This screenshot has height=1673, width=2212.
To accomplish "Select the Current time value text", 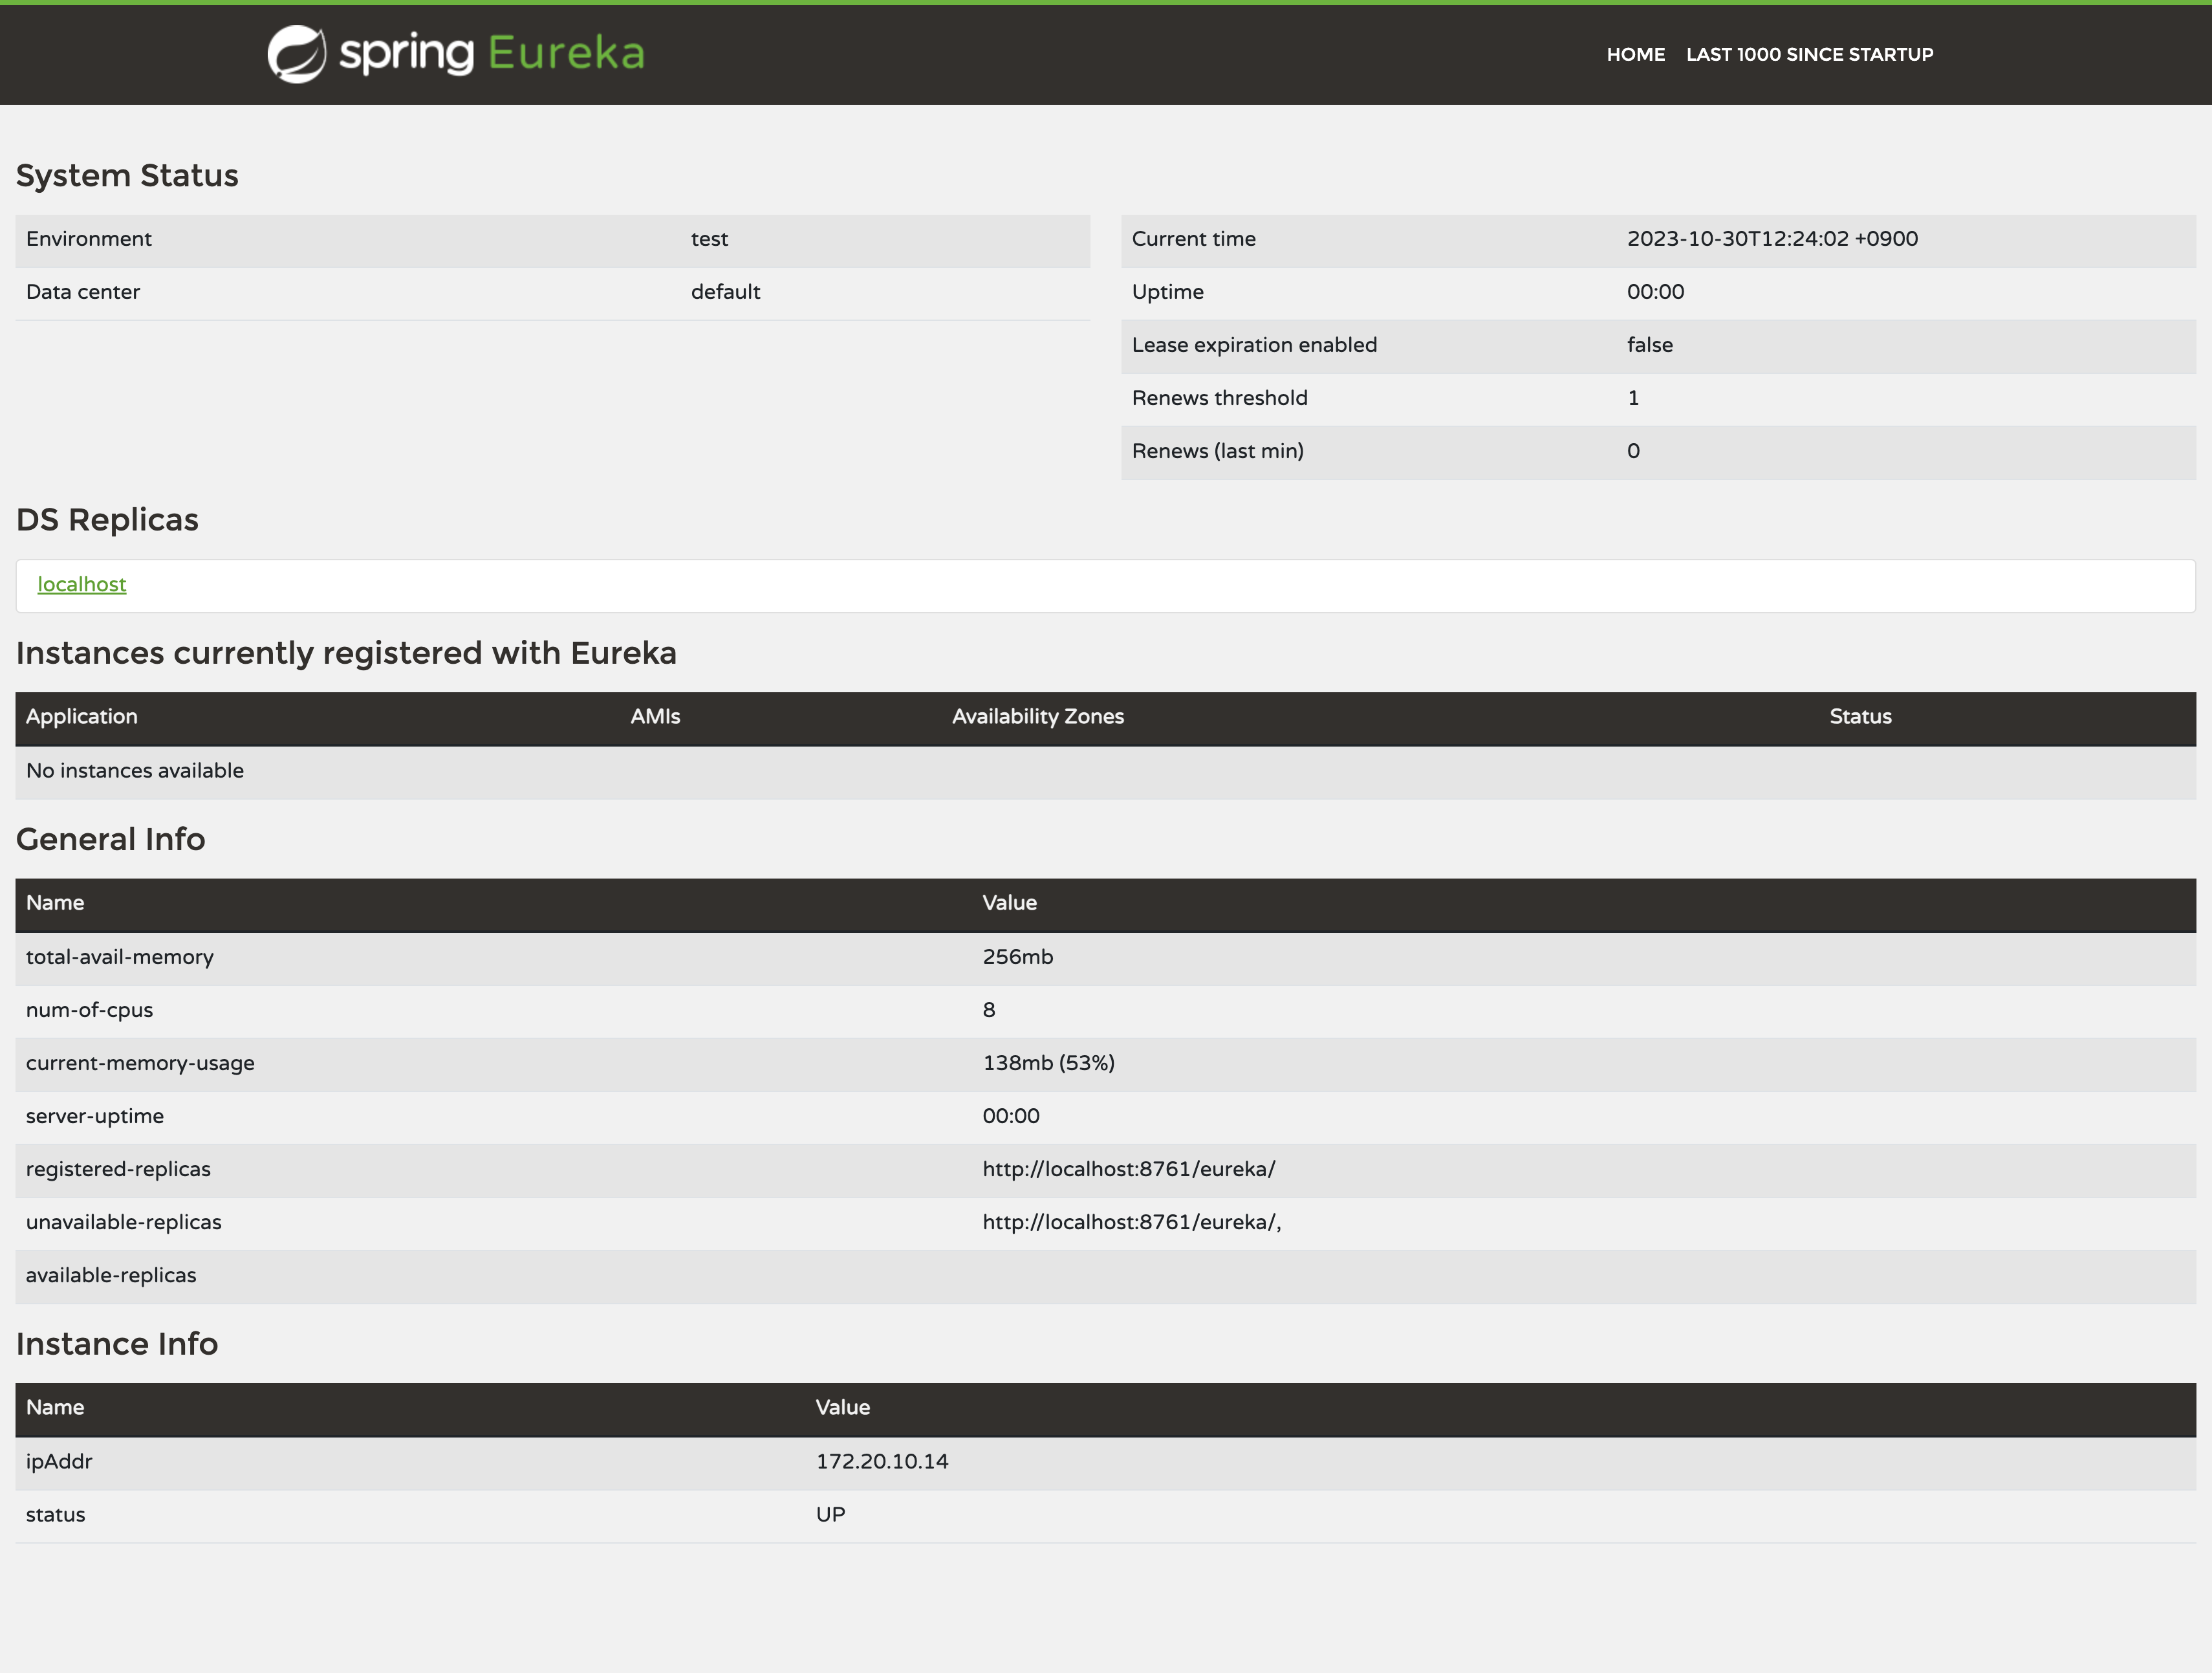I will [x=1771, y=239].
